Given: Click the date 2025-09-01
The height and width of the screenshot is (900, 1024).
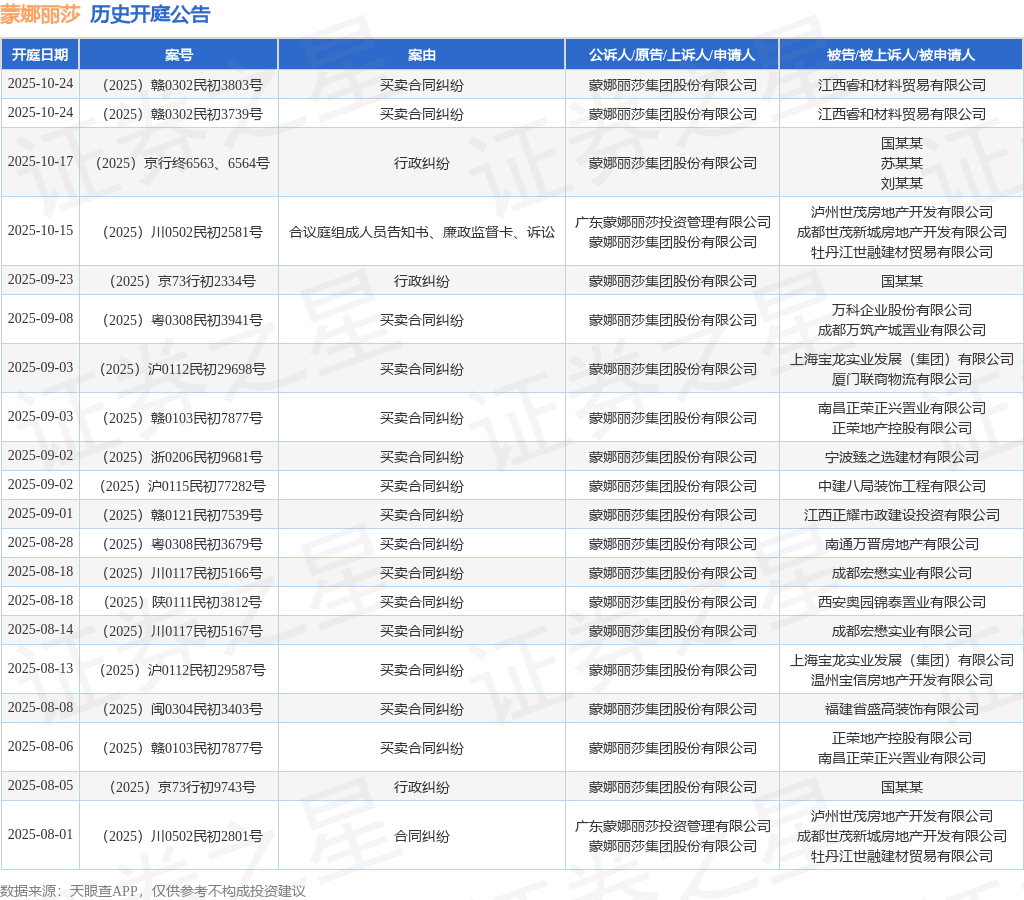Looking at the screenshot, I should [40, 513].
